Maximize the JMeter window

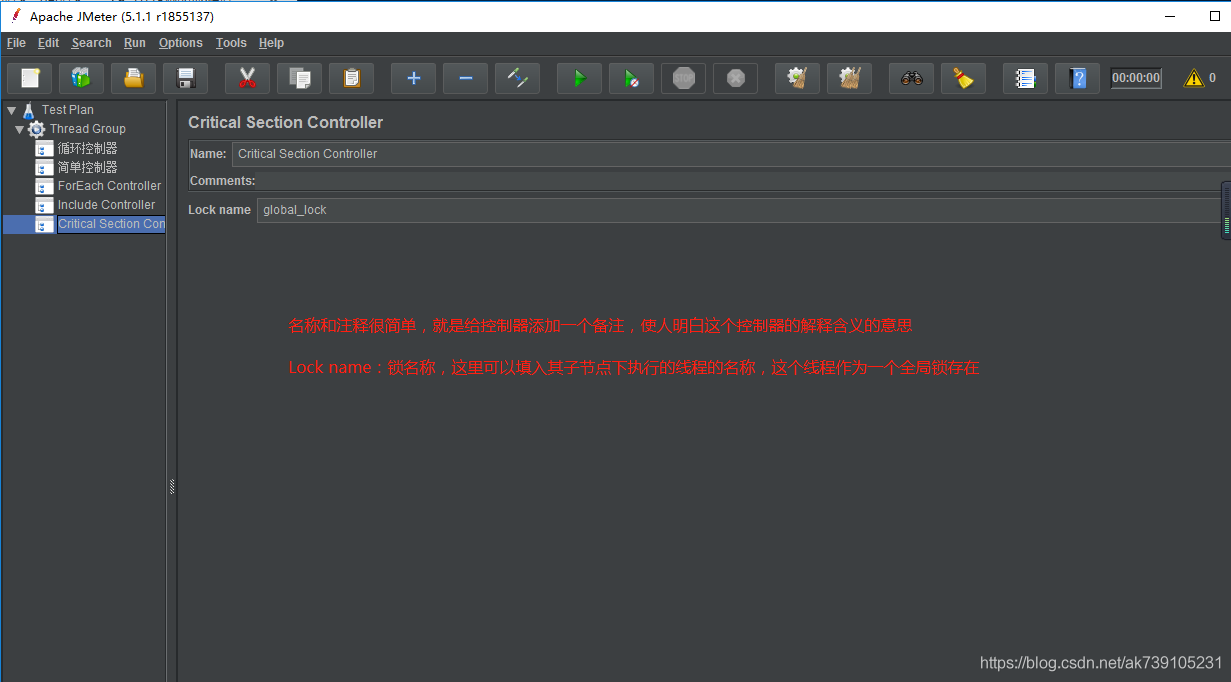pyautogui.click(x=1215, y=16)
